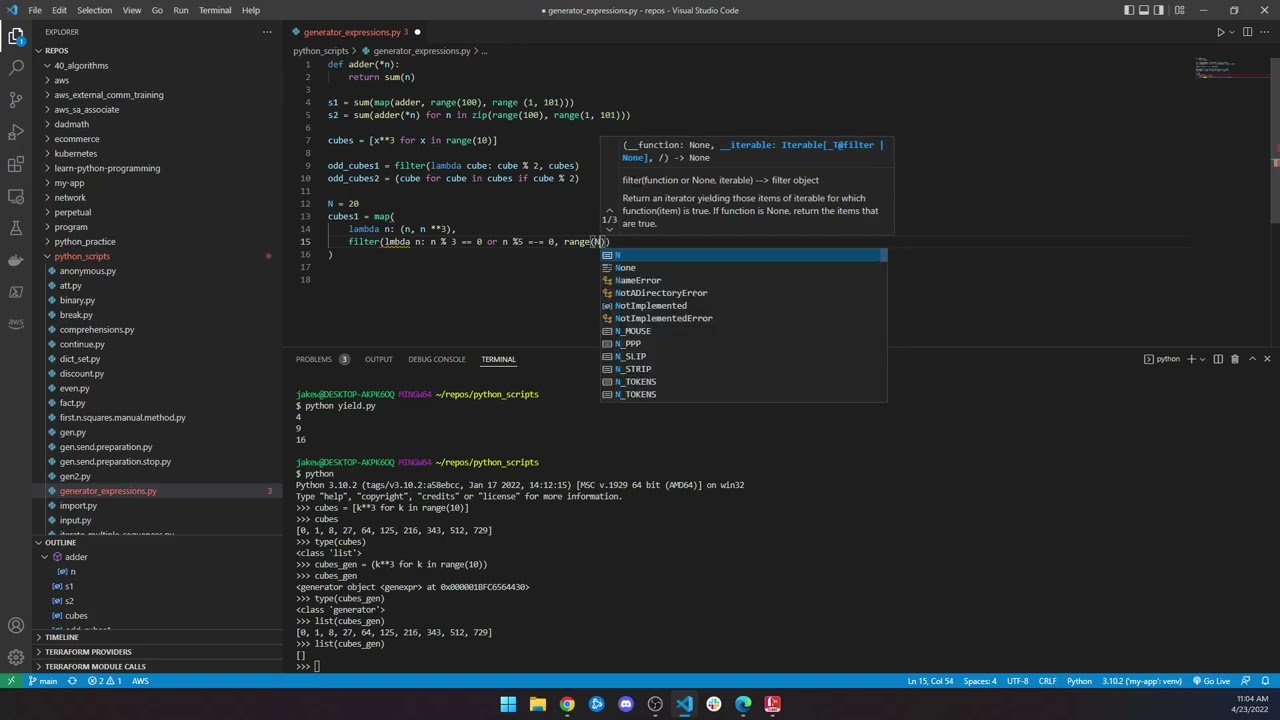Image resolution: width=1280 pixels, height=720 pixels.
Task: Open run options dropdown next to play button
Action: 1233,32
